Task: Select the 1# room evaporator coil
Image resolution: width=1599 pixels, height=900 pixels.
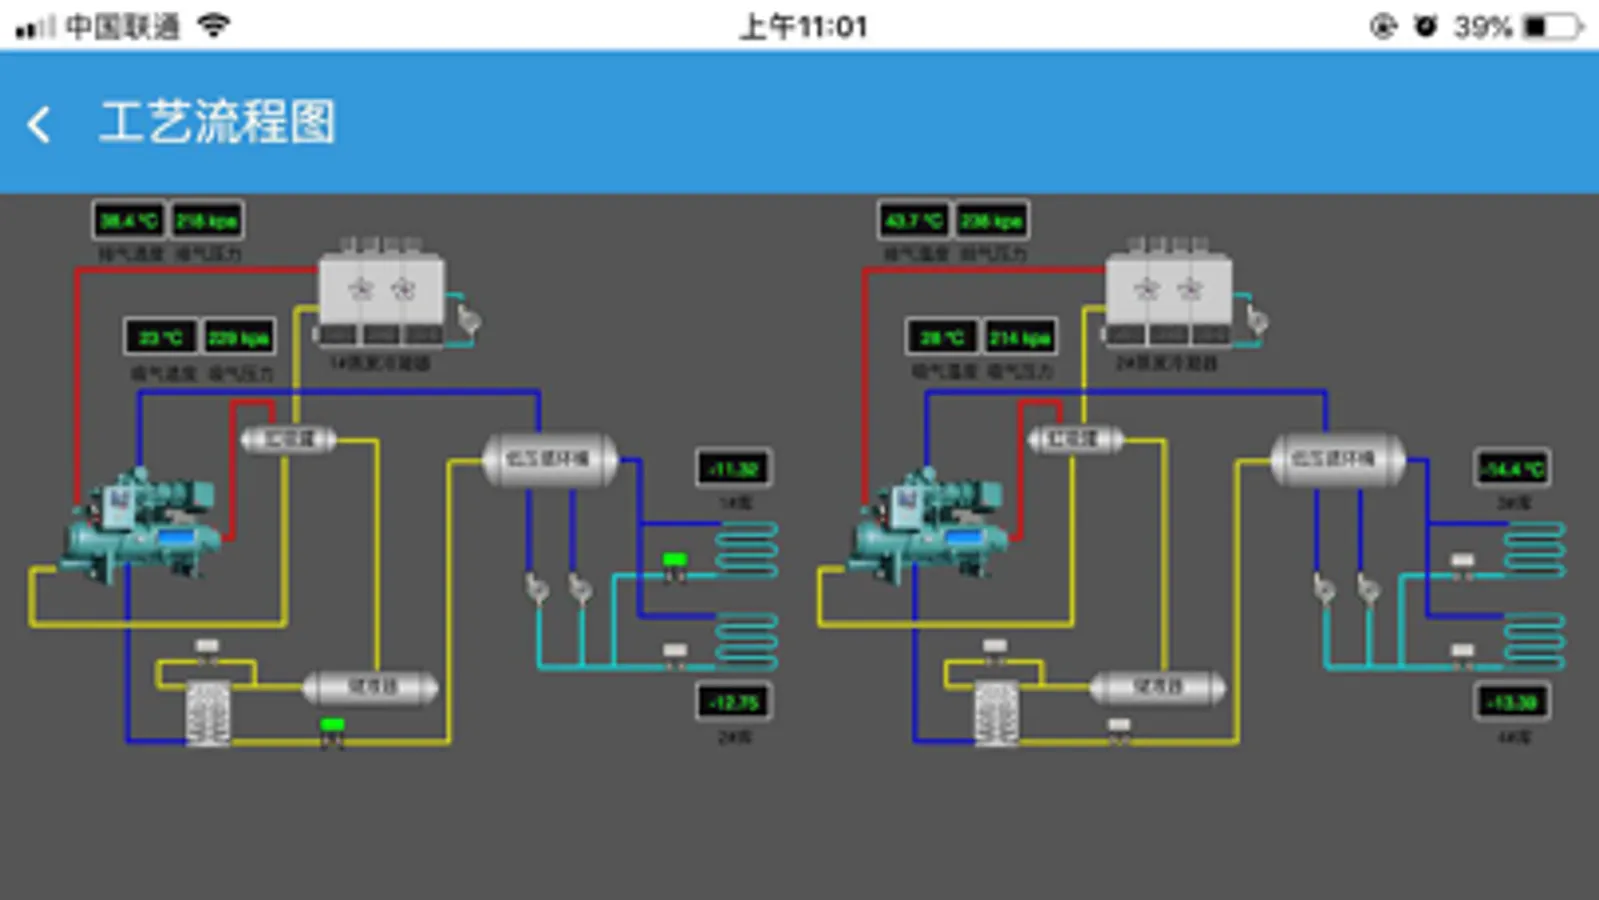Action: [x=747, y=548]
